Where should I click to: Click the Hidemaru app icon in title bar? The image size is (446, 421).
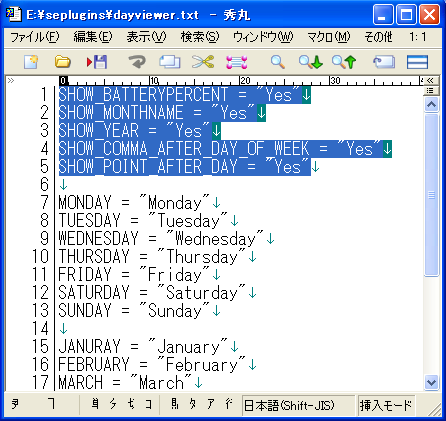13,15
